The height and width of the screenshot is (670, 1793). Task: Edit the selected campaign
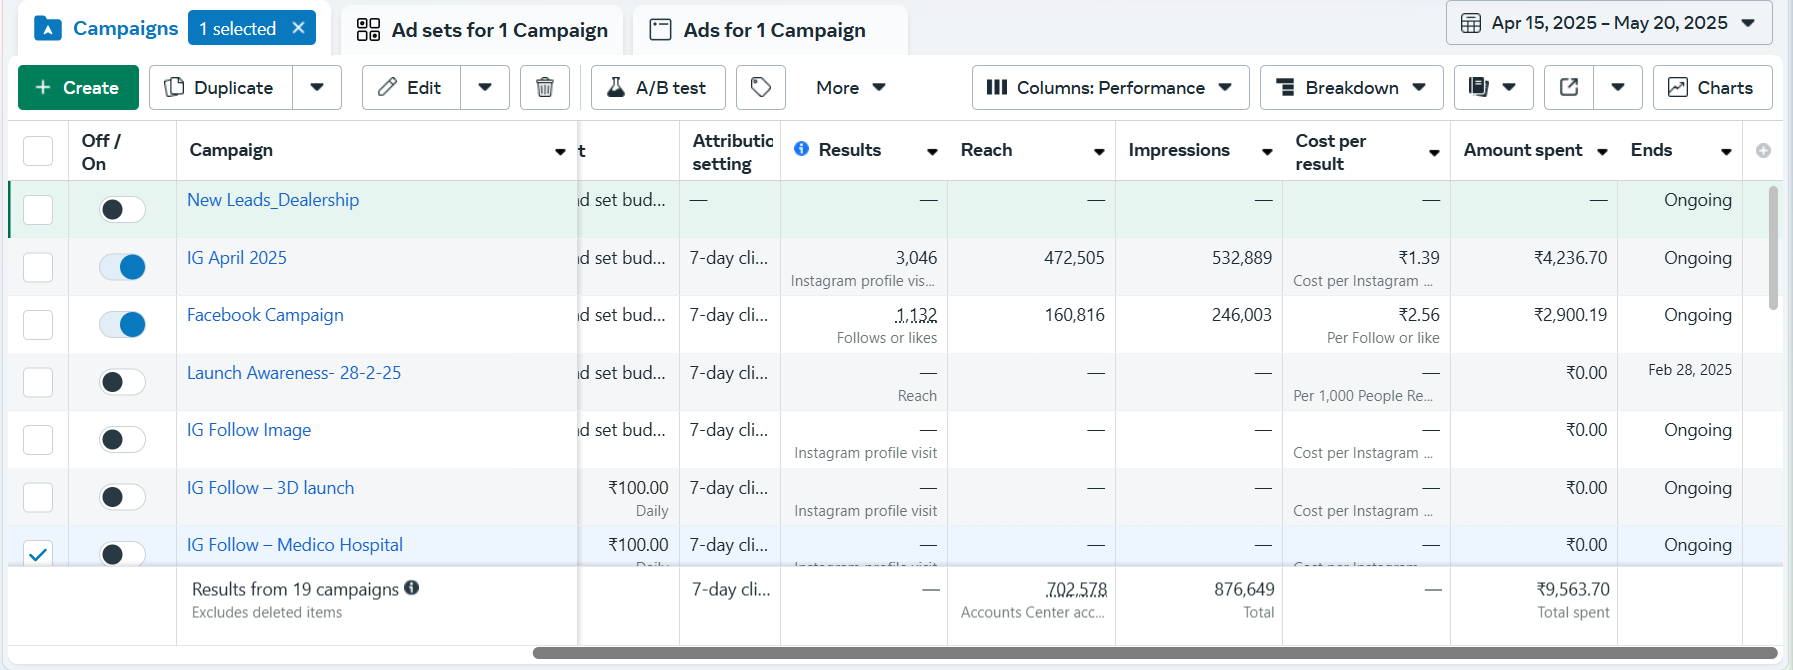[x=411, y=88]
